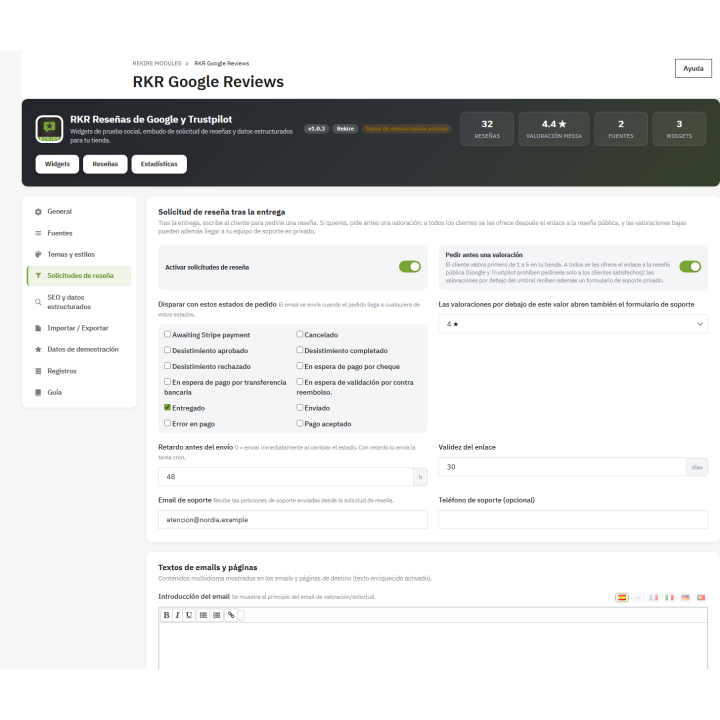Click the Estadísticas button
Image resolution: width=720 pixels, height=720 pixels.
159,164
